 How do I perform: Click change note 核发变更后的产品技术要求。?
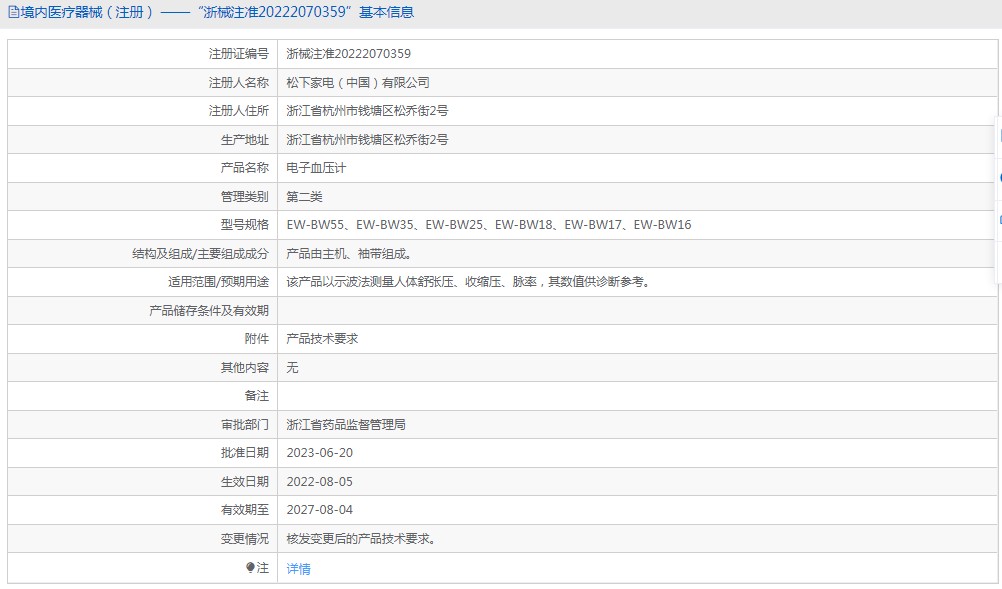(361, 539)
